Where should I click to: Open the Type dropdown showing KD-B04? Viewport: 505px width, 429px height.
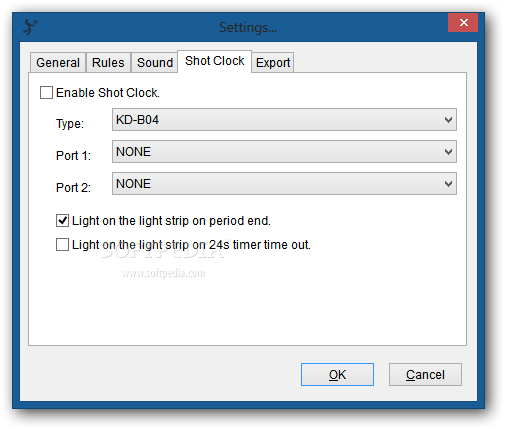click(x=284, y=120)
